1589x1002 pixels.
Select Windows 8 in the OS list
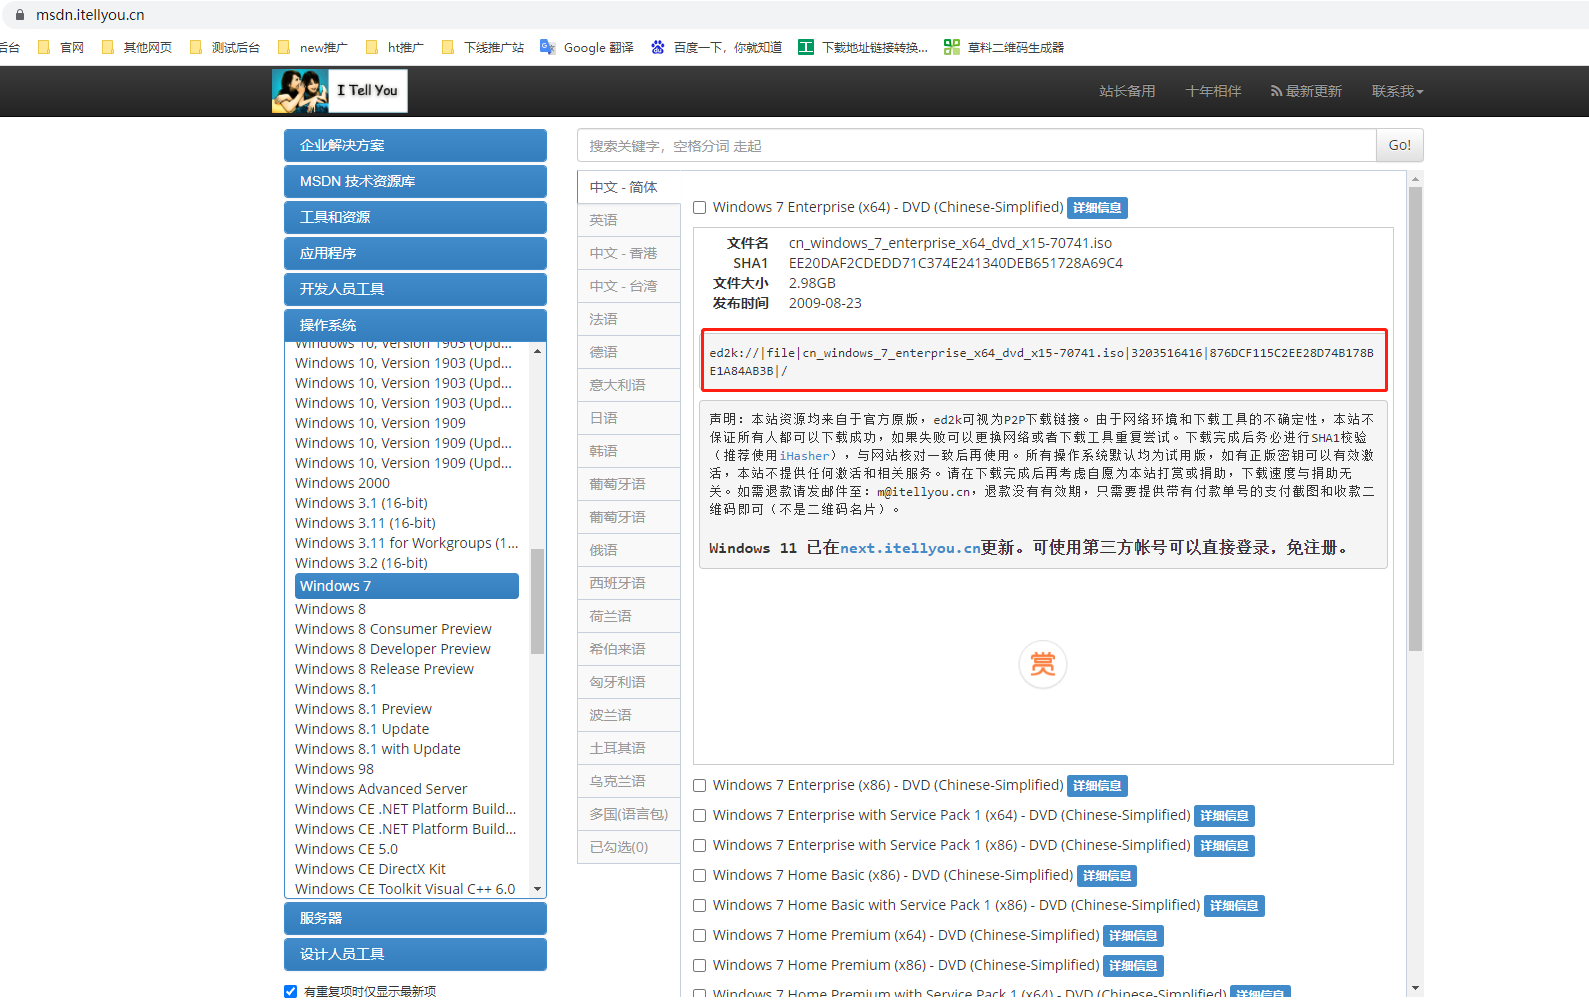330,609
